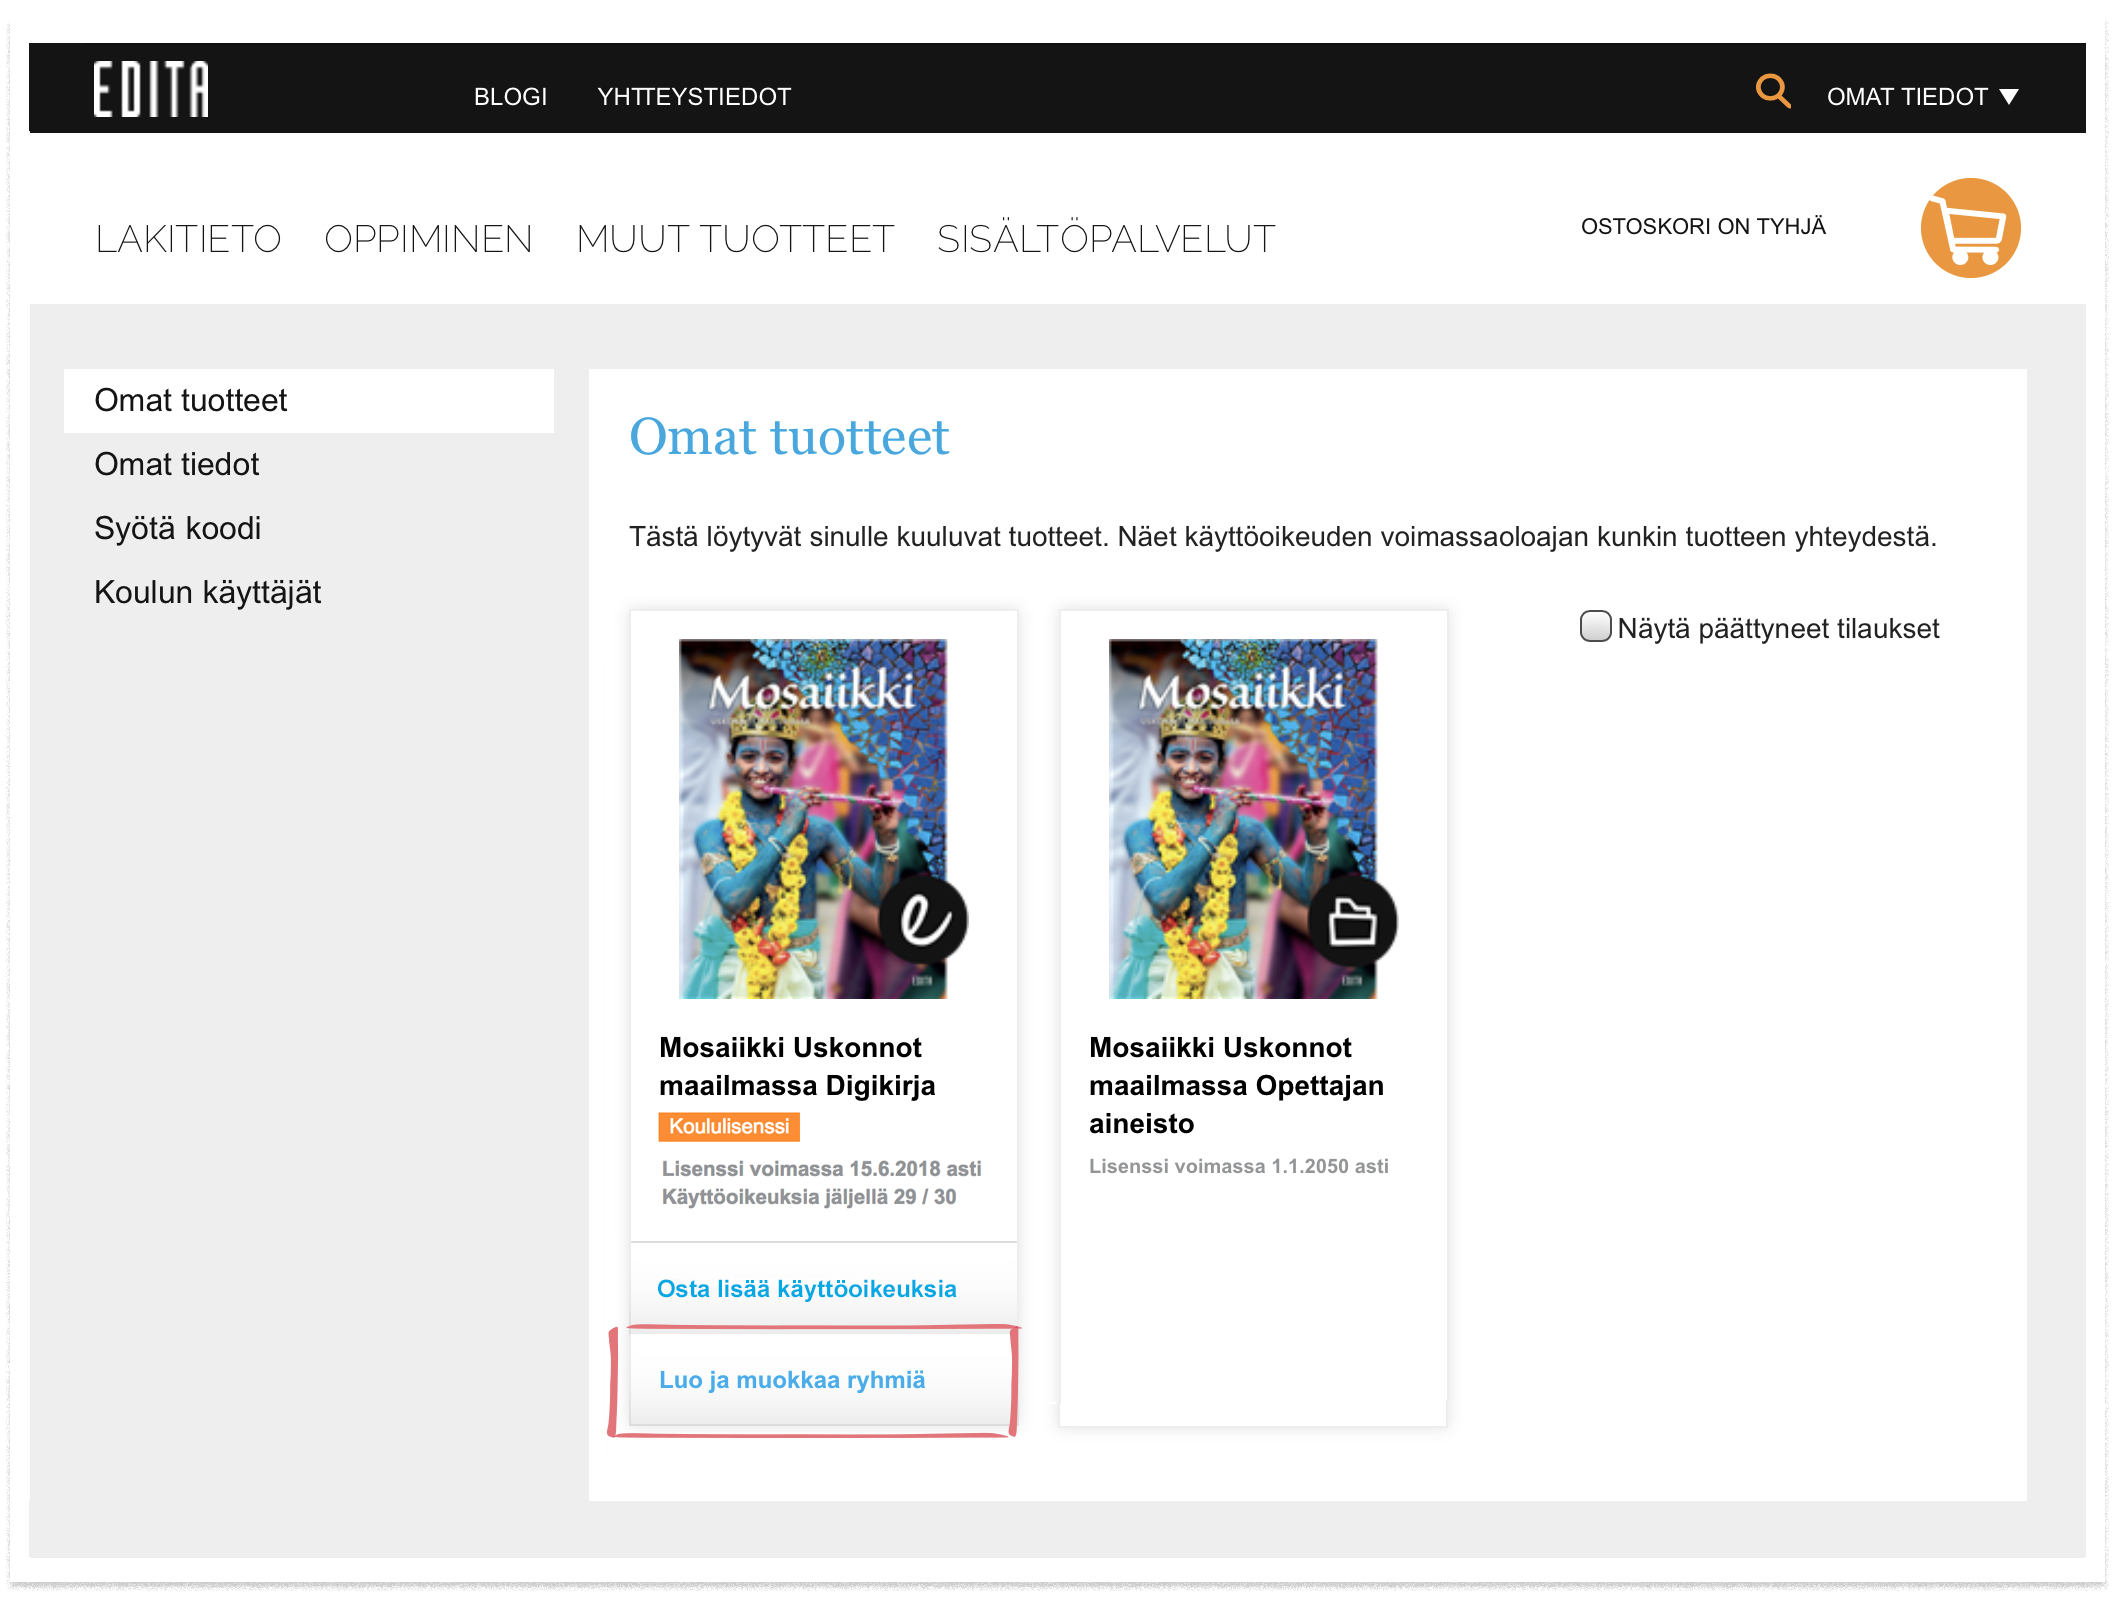Open the orange shopping cart icon
This screenshot has width=2119, height=1600.
pyautogui.click(x=1970, y=228)
